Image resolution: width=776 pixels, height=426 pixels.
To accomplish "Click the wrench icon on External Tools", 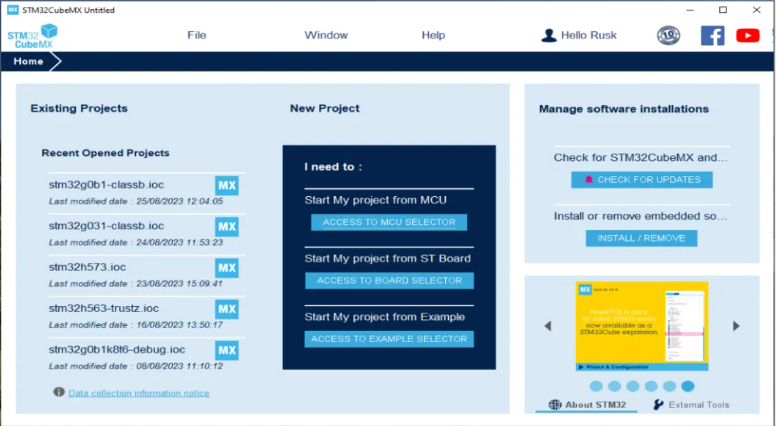I will click(x=658, y=405).
